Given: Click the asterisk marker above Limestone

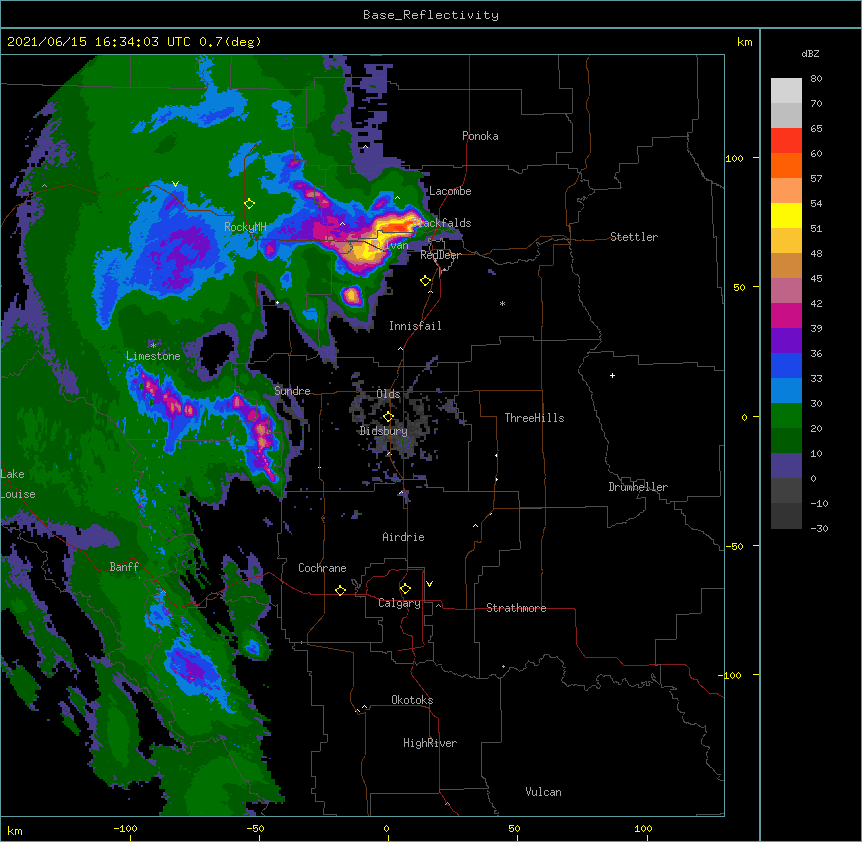Looking at the screenshot, I should [x=153, y=345].
